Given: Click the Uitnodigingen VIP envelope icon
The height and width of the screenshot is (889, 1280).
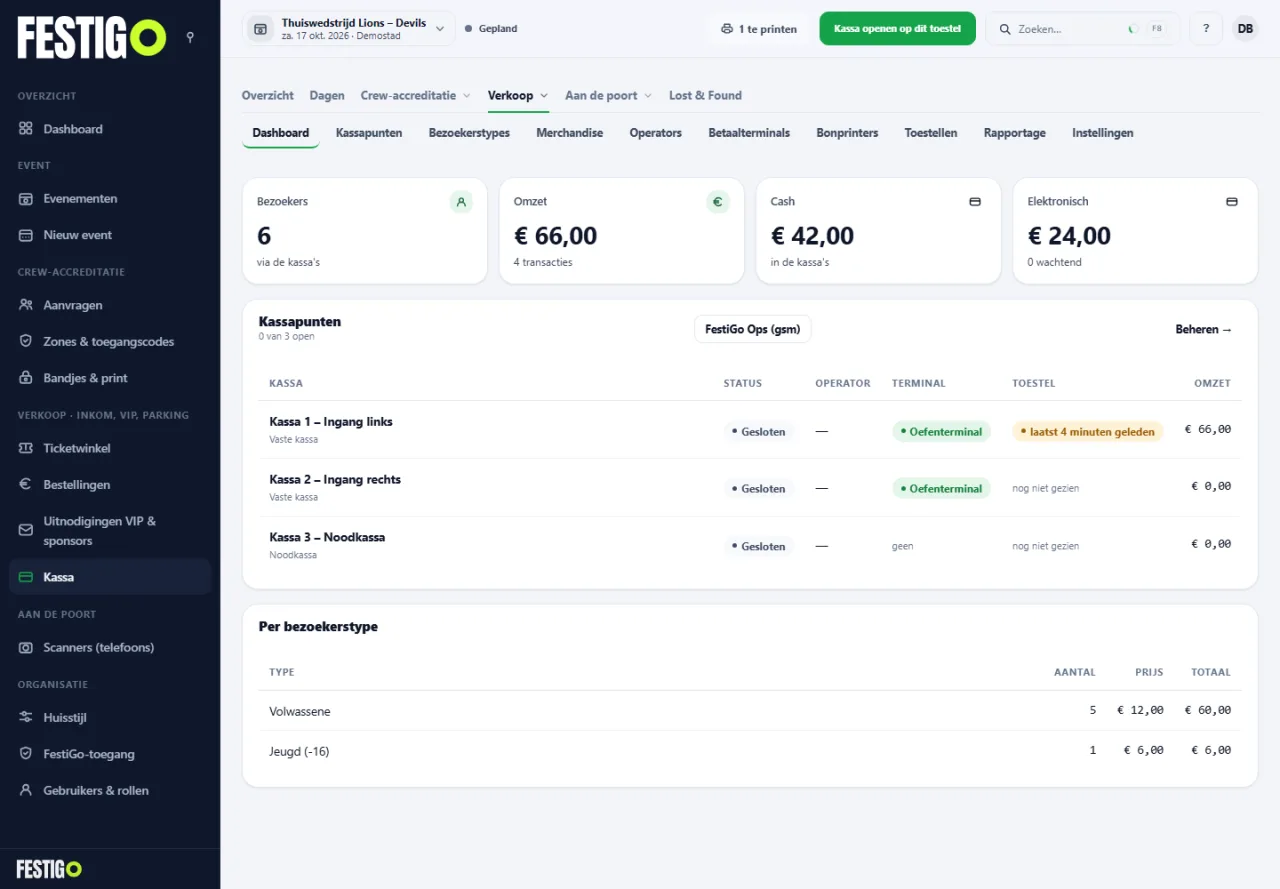Looking at the screenshot, I should pyautogui.click(x=26, y=531).
